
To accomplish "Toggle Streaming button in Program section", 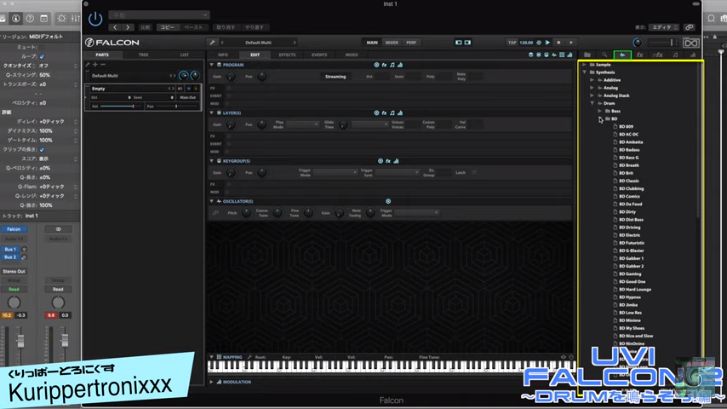I will tap(336, 77).
